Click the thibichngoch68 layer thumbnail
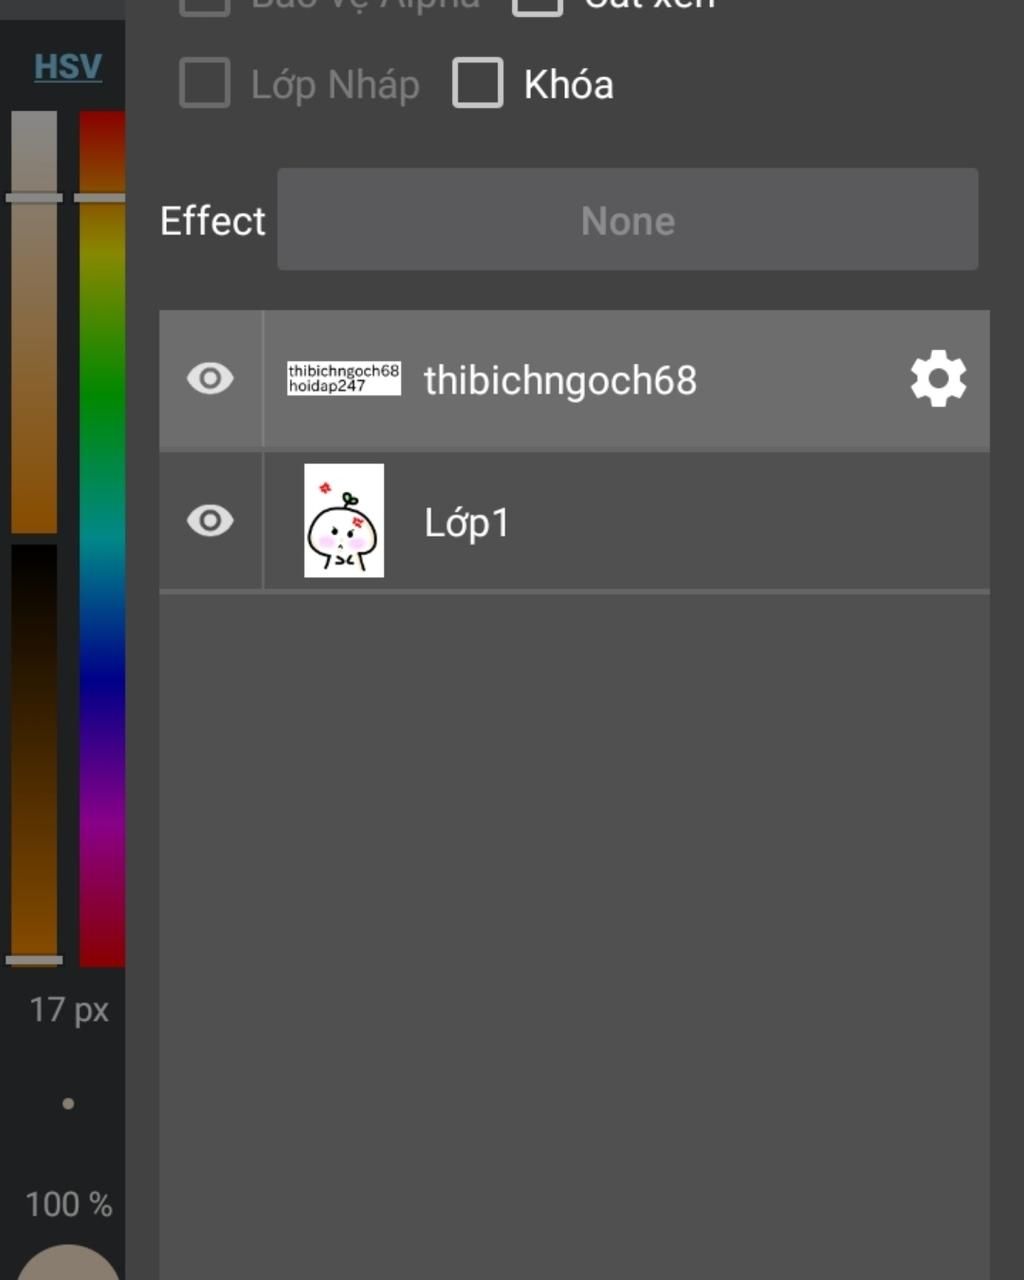1024x1280 pixels. 344,379
